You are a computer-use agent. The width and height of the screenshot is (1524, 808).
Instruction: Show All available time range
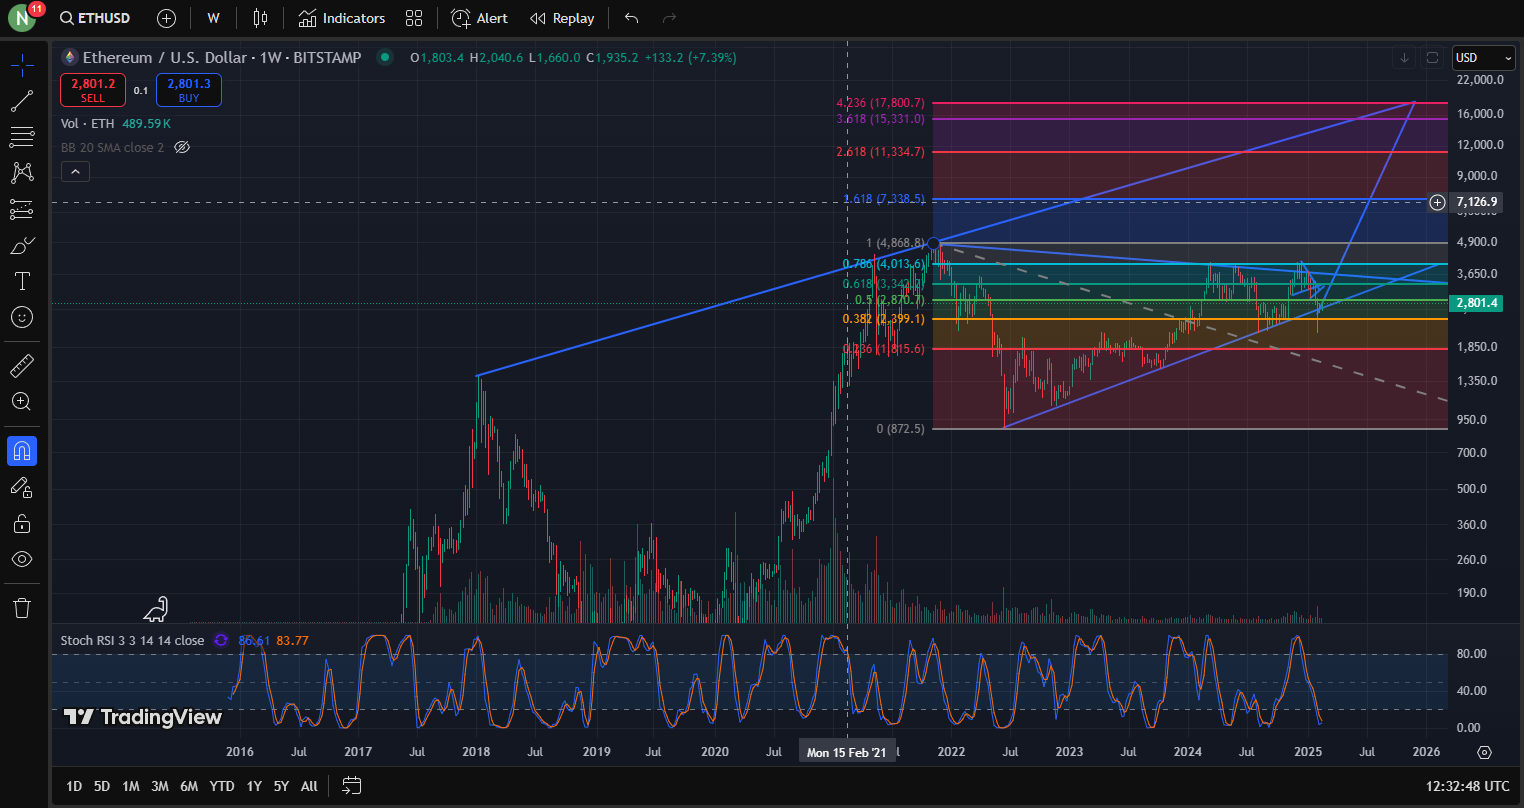pos(309,786)
